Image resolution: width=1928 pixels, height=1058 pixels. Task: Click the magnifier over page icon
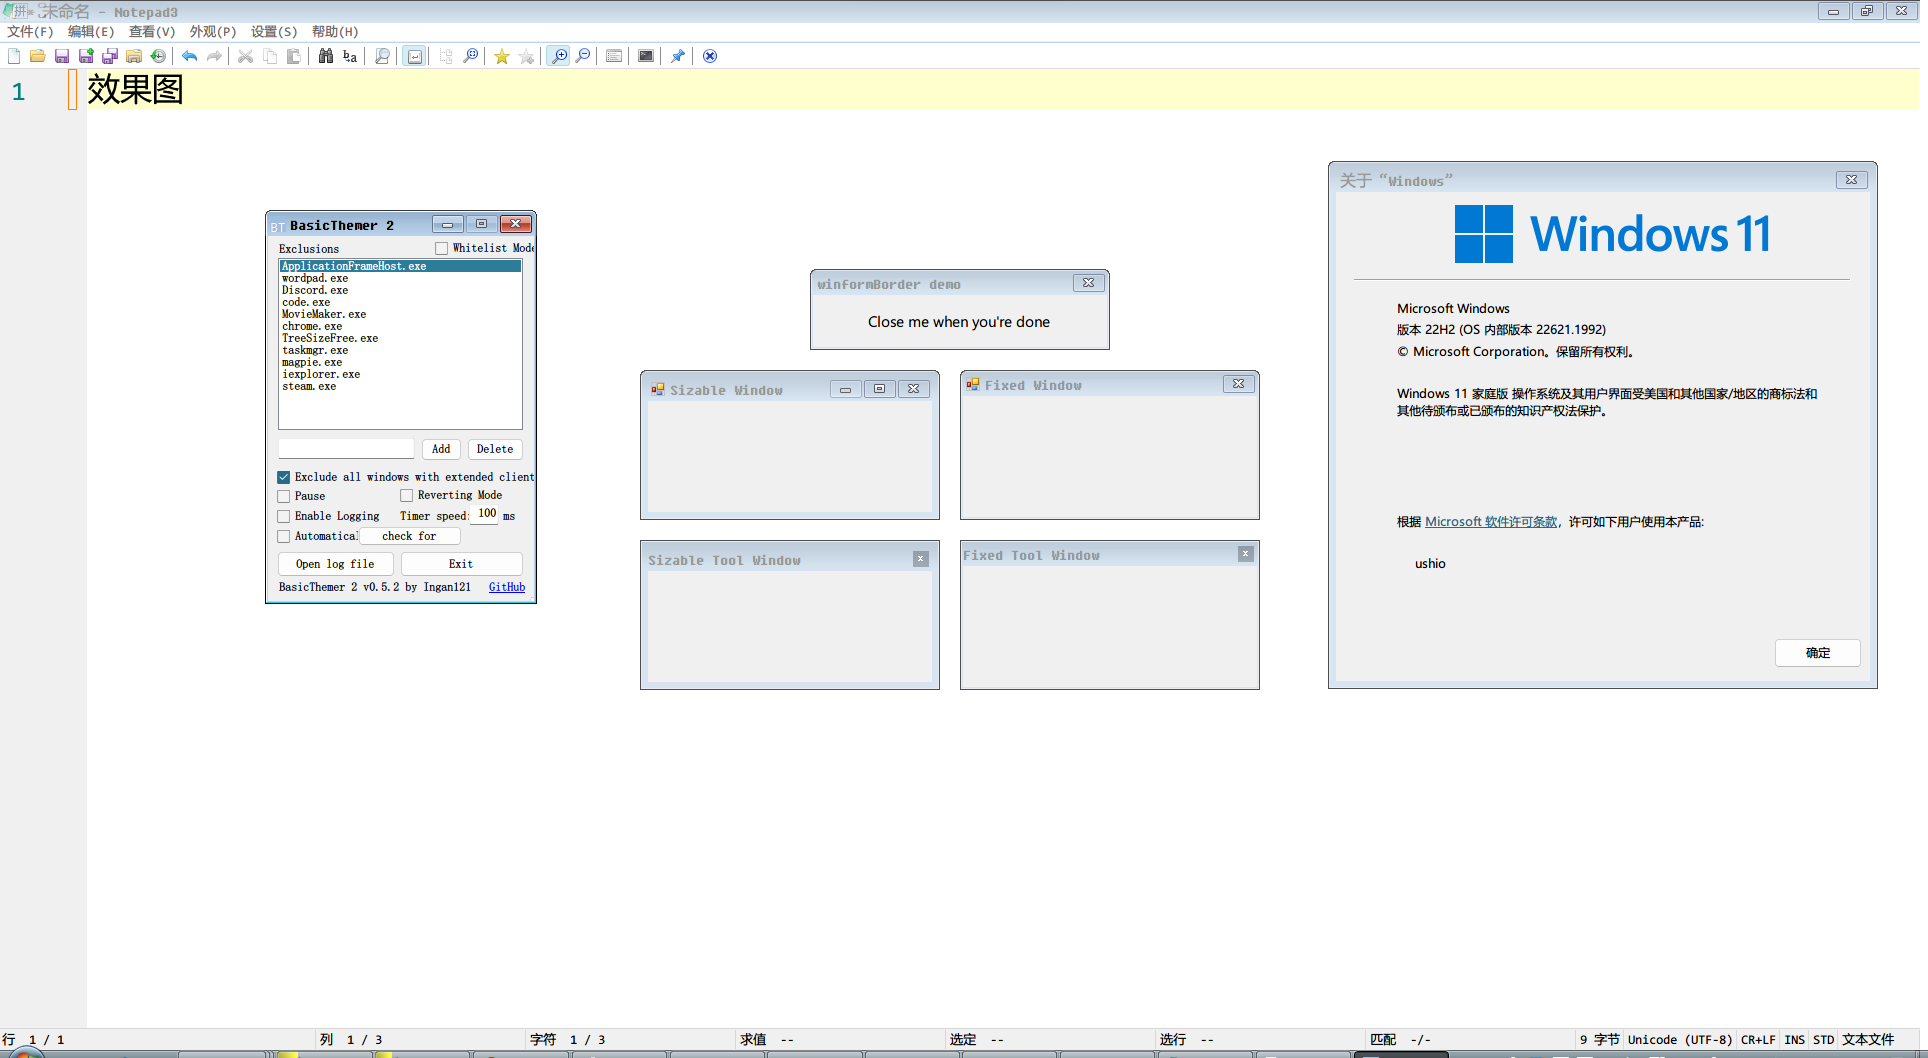[382, 56]
